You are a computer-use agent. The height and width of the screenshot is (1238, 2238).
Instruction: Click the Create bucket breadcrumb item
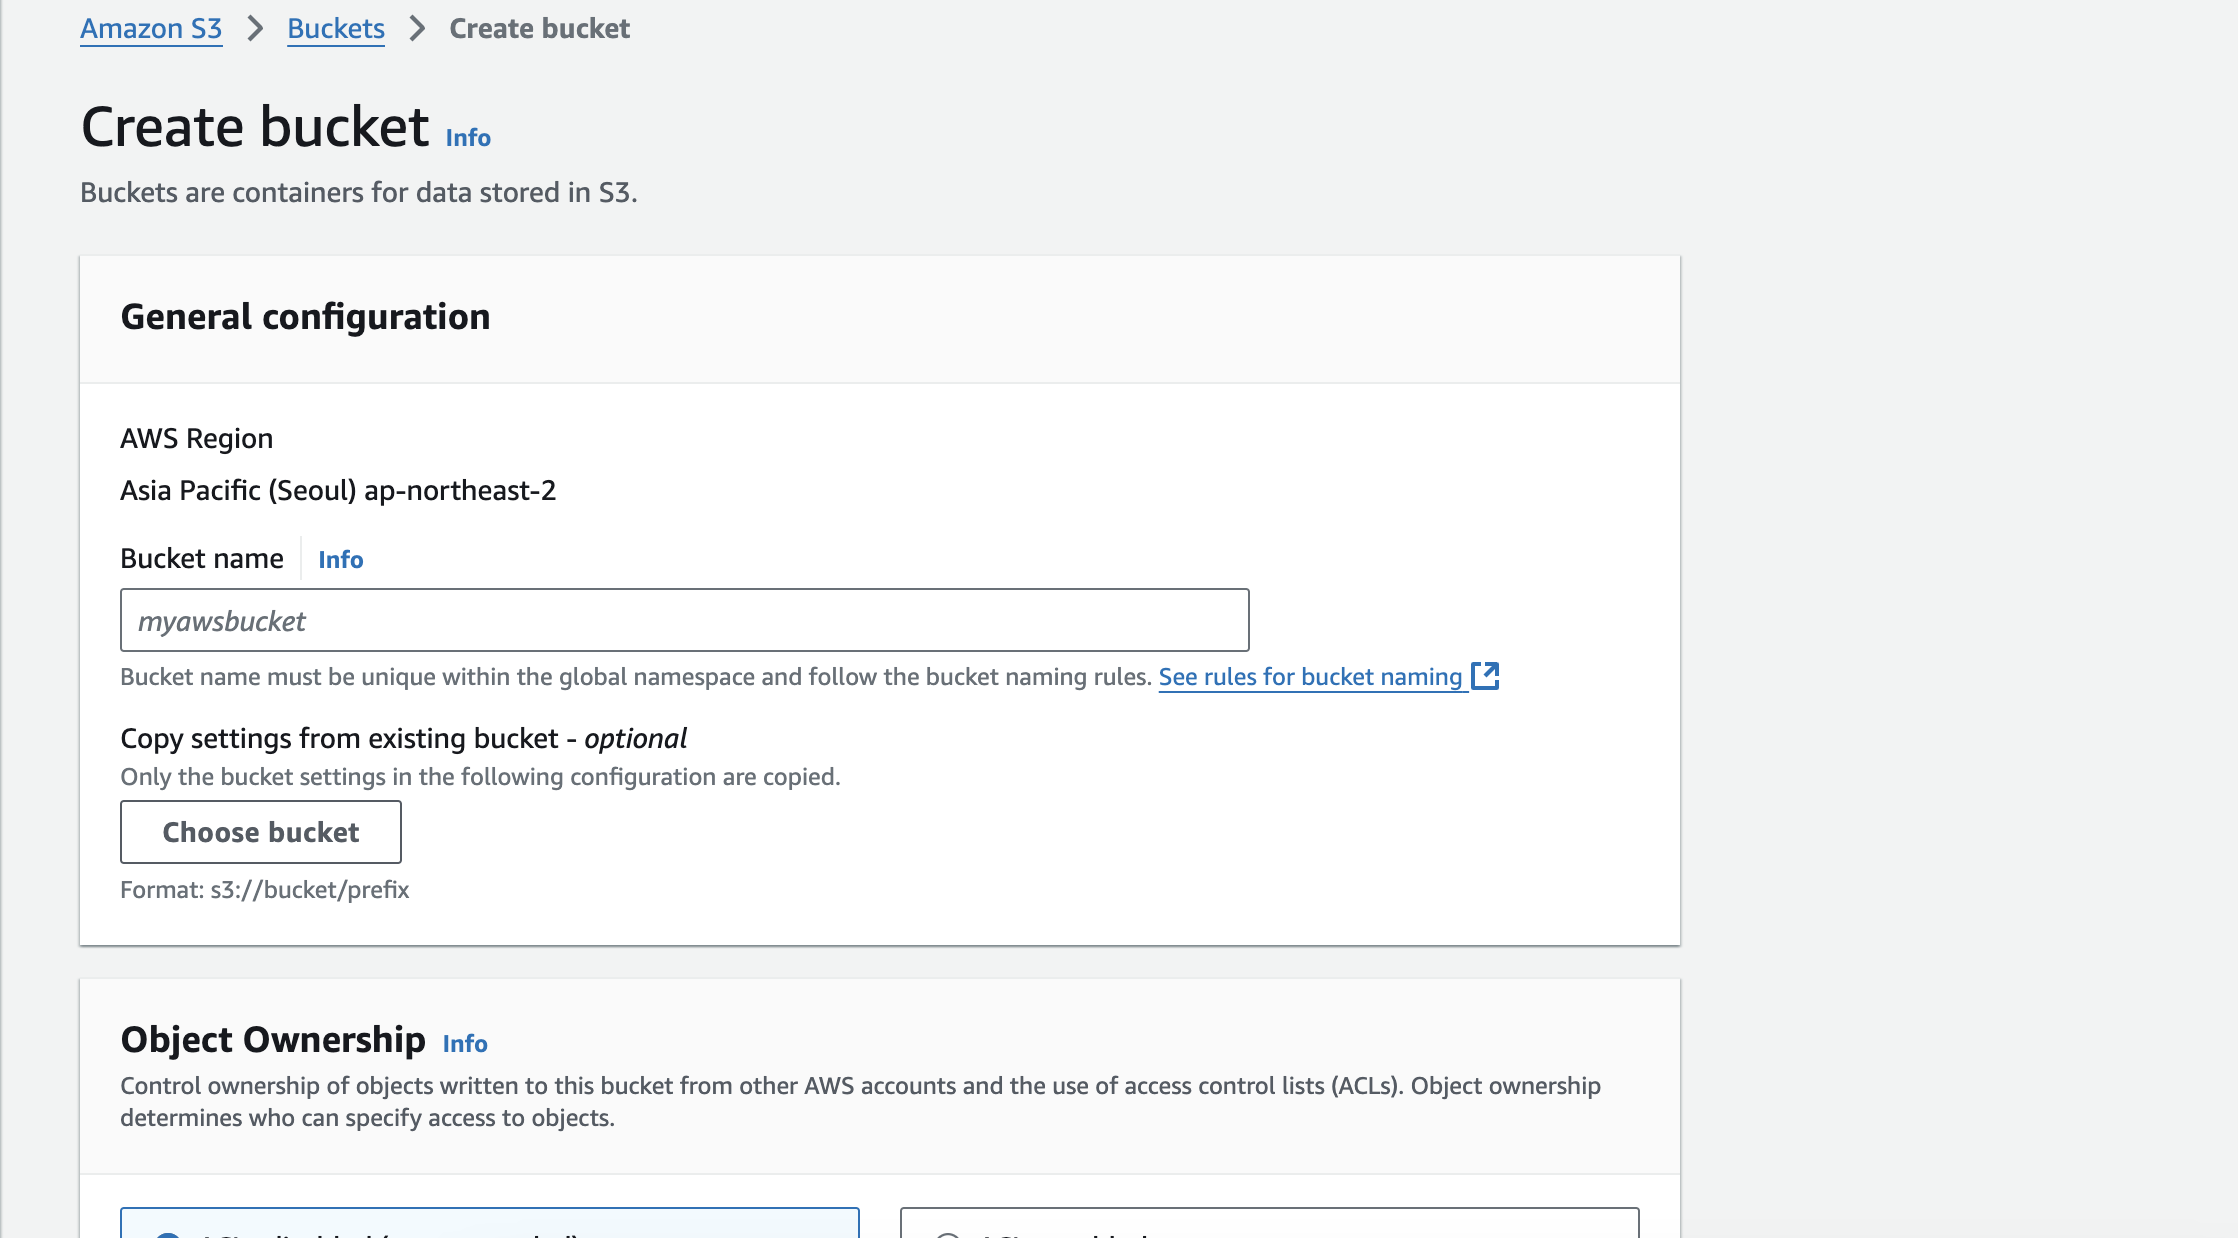click(539, 29)
